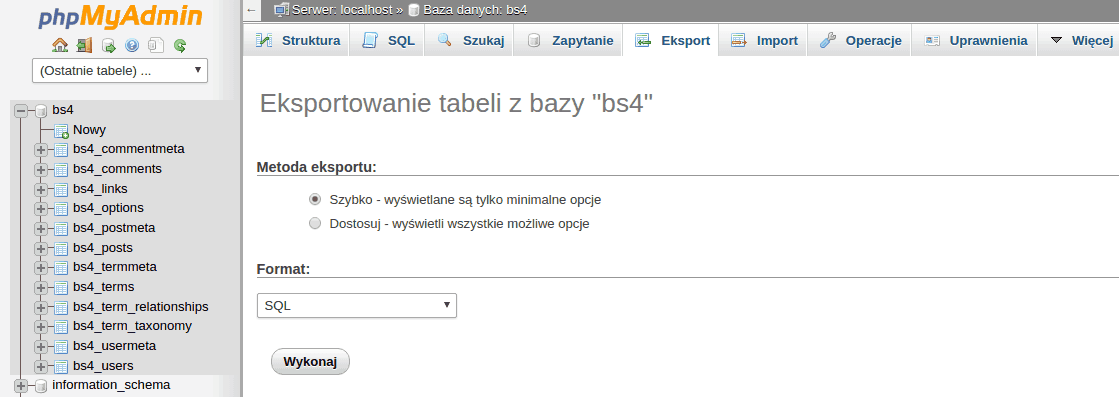
Task: Open the phpMyAdmin documentation help icon
Action: tap(132, 46)
